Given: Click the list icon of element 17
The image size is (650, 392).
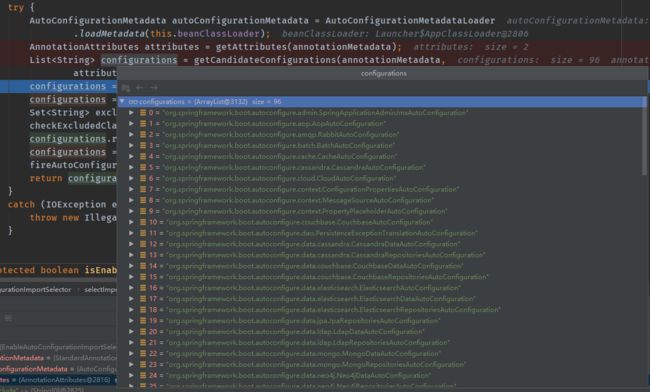Looking at the screenshot, I should [x=143, y=299].
